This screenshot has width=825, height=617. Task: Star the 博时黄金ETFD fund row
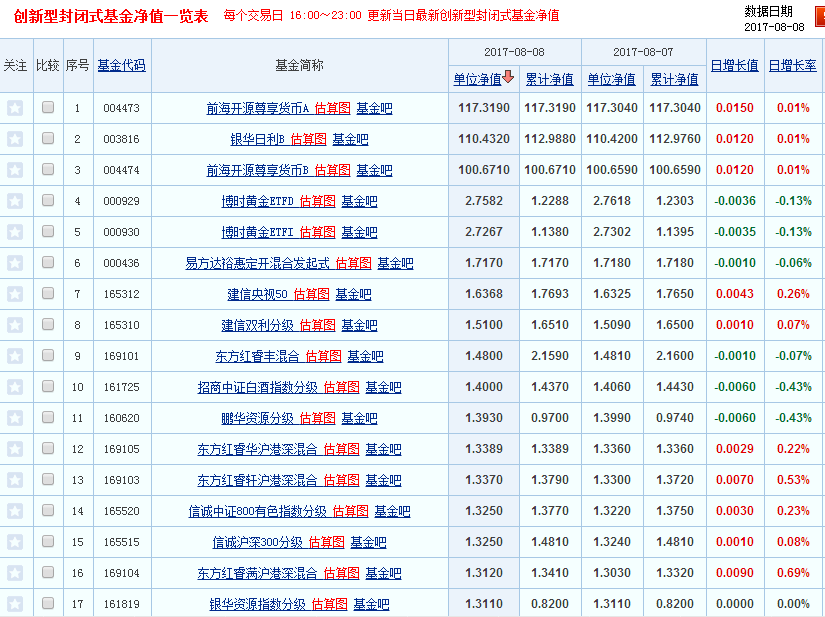tap(15, 201)
